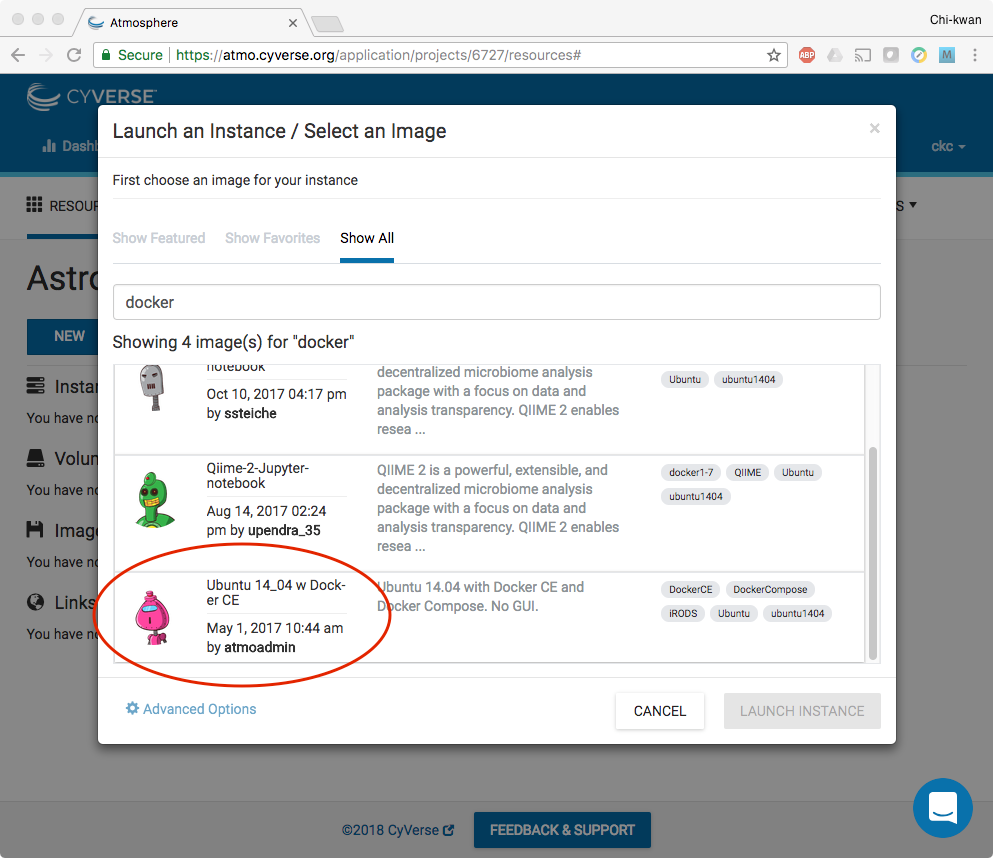
Task: Switch to the Show Featured tab
Action: pos(159,238)
